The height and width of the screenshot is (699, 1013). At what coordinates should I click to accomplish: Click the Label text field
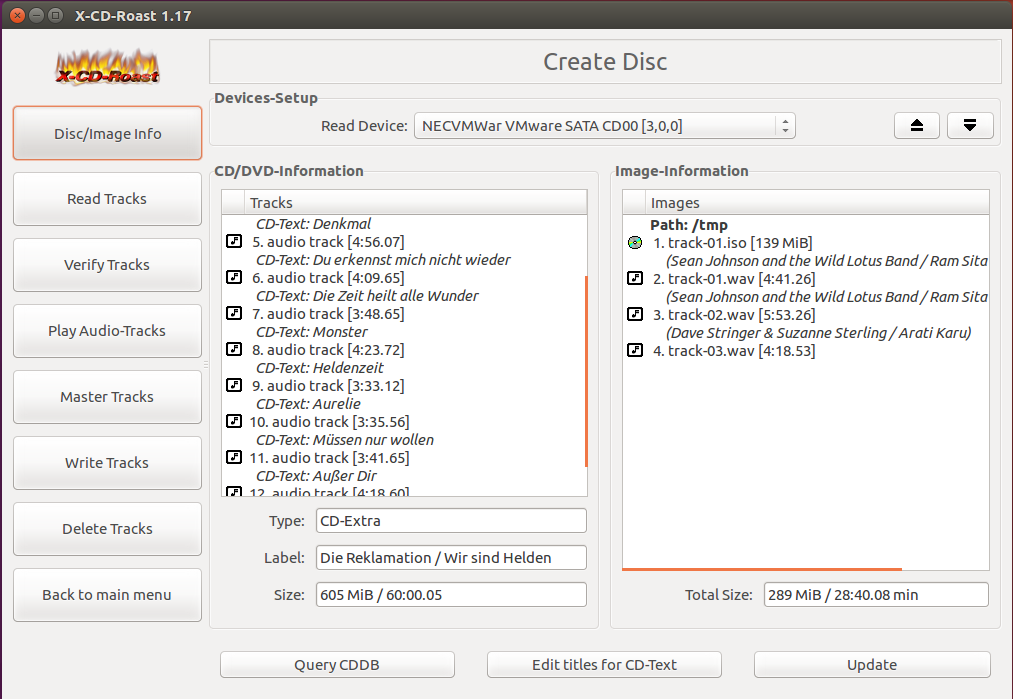click(451, 558)
